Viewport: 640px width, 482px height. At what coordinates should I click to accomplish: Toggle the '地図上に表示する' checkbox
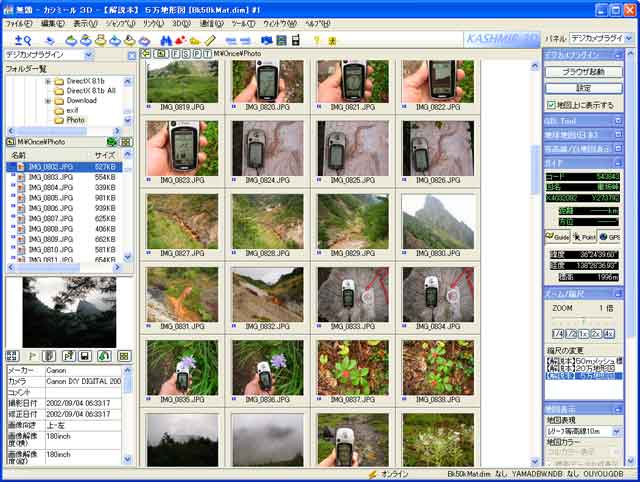(552, 104)
